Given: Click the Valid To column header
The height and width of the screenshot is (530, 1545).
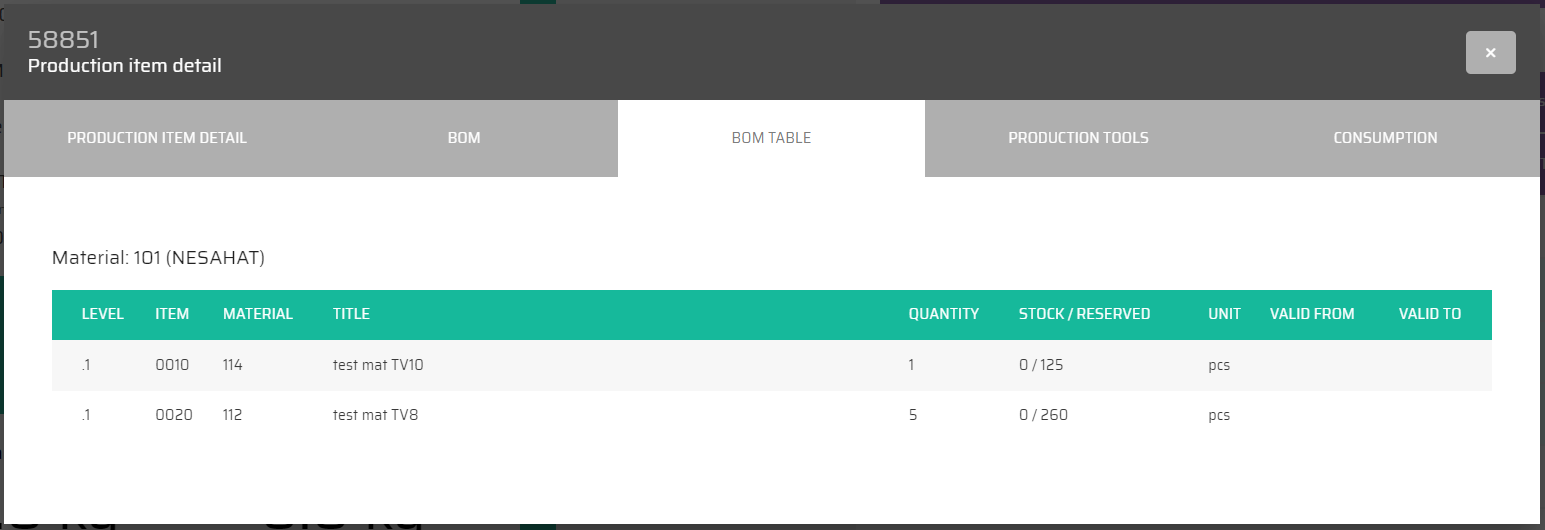Looking at the screenshot, I should pos(1429,314).
